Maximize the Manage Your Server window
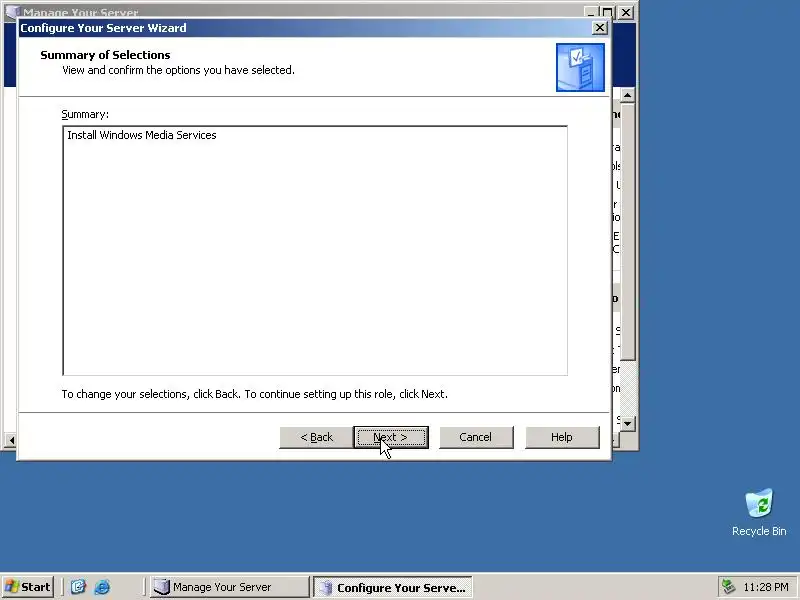The image size is (800, 600). click(608, 12)
